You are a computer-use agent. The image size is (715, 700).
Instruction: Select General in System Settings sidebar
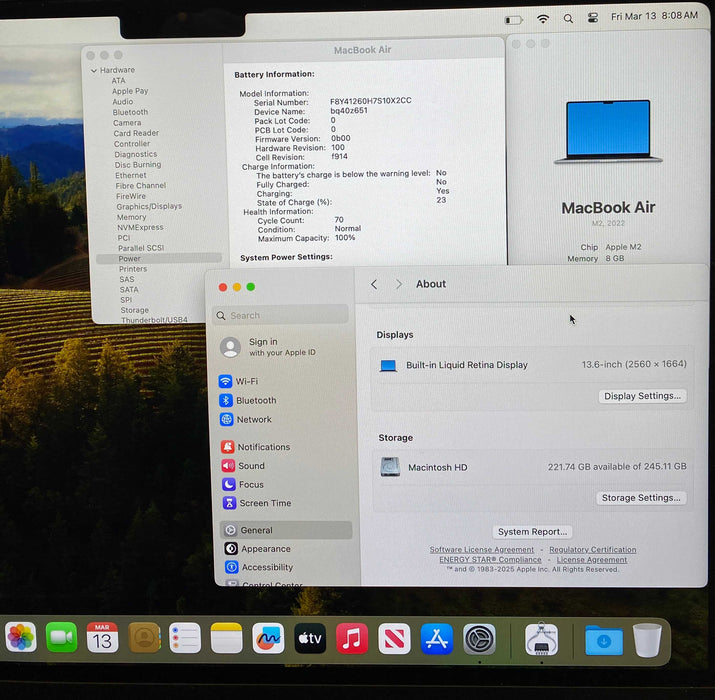coord(286,530)
